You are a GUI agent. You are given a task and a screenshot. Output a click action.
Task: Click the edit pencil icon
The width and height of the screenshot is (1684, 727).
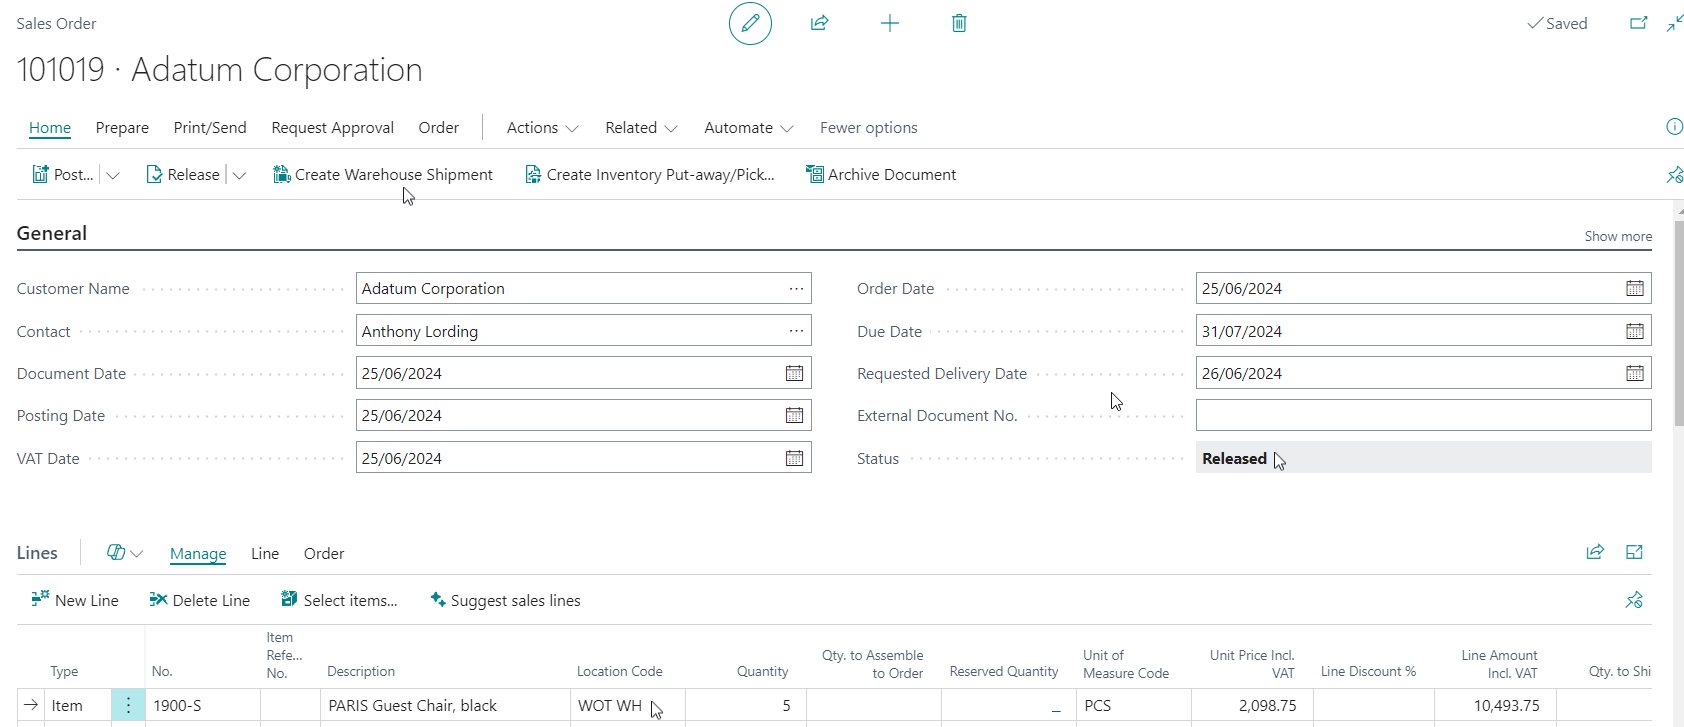pos(750,23)
